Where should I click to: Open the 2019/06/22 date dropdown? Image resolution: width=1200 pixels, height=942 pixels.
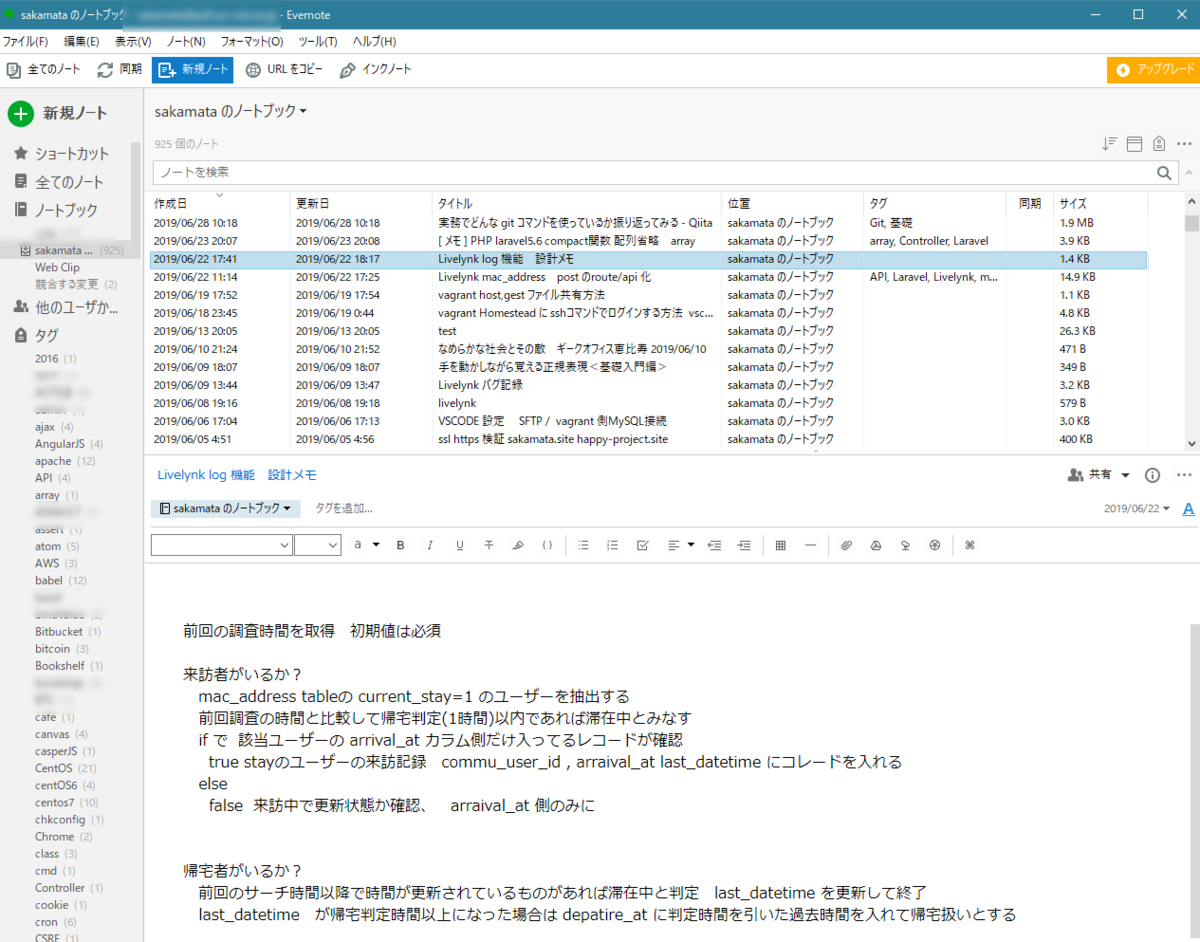[1137, 509]
